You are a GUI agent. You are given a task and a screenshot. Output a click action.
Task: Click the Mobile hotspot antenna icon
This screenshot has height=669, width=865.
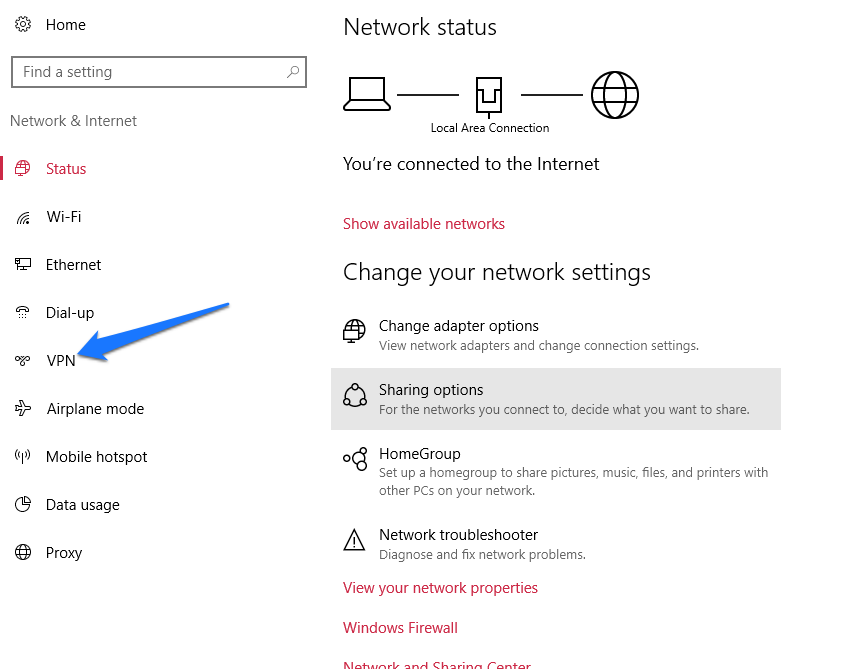pos(23,456)
